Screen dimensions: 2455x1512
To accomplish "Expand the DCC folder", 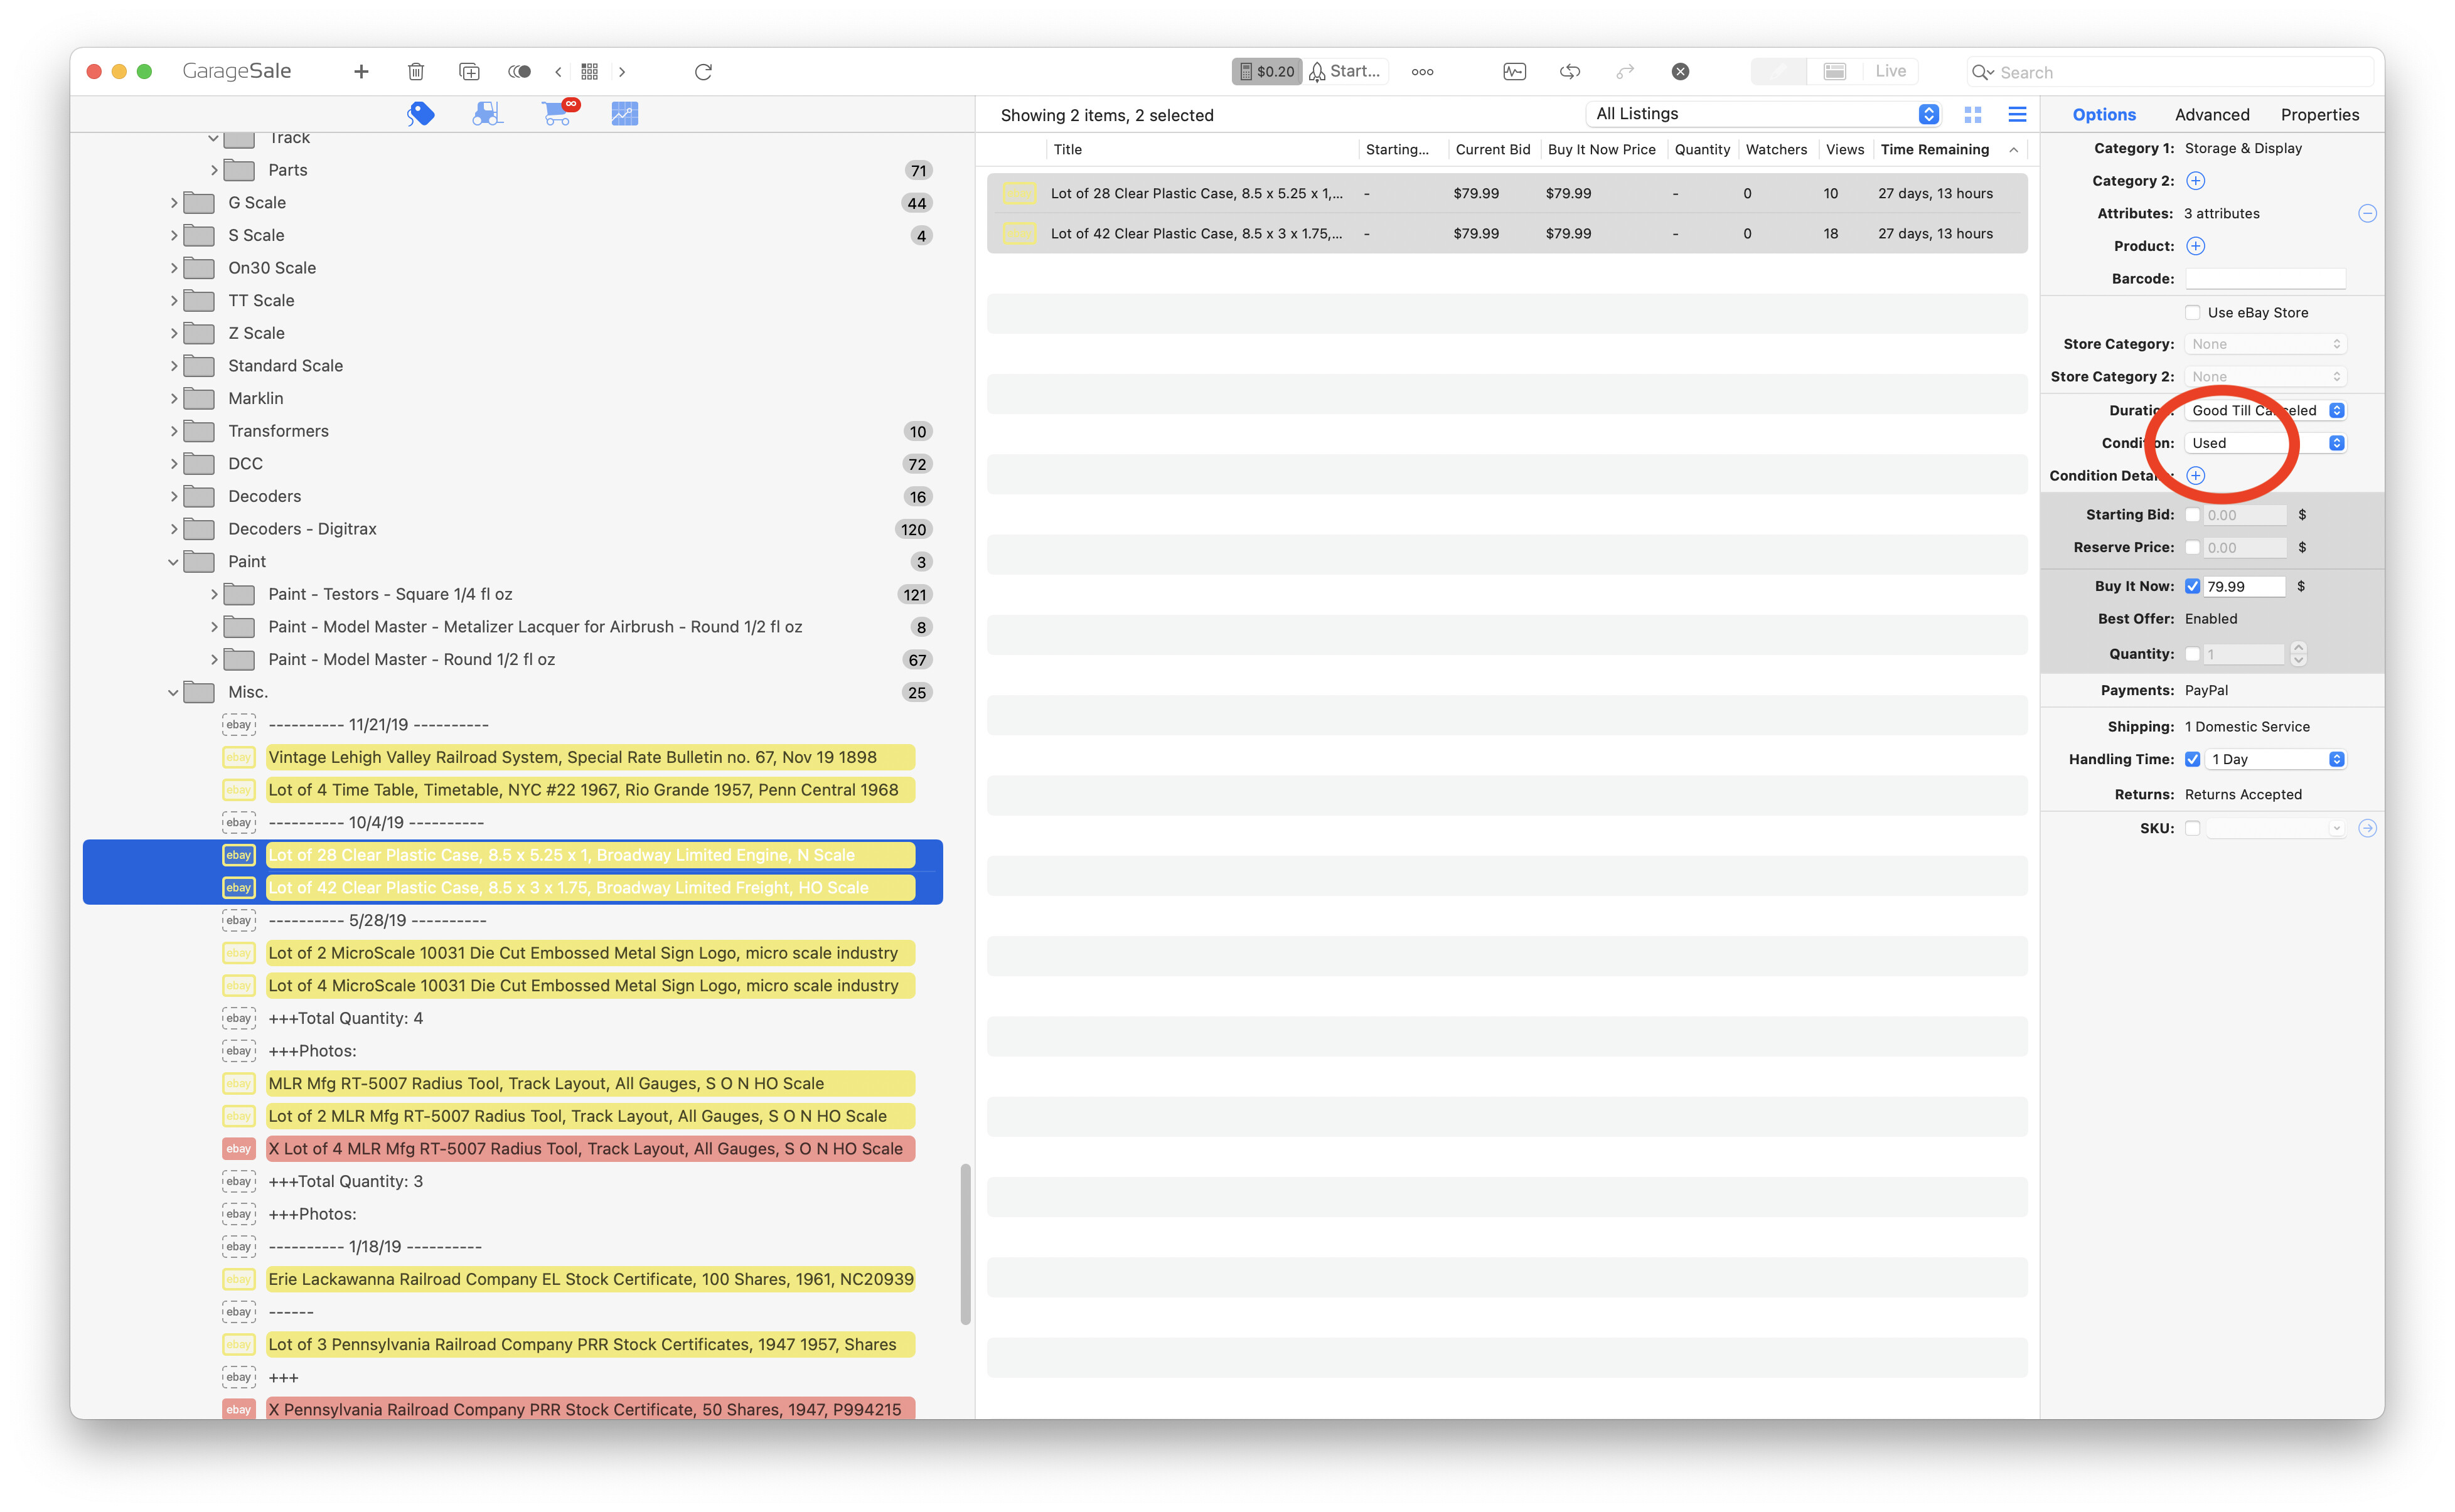I will click(x=174, y=464).
